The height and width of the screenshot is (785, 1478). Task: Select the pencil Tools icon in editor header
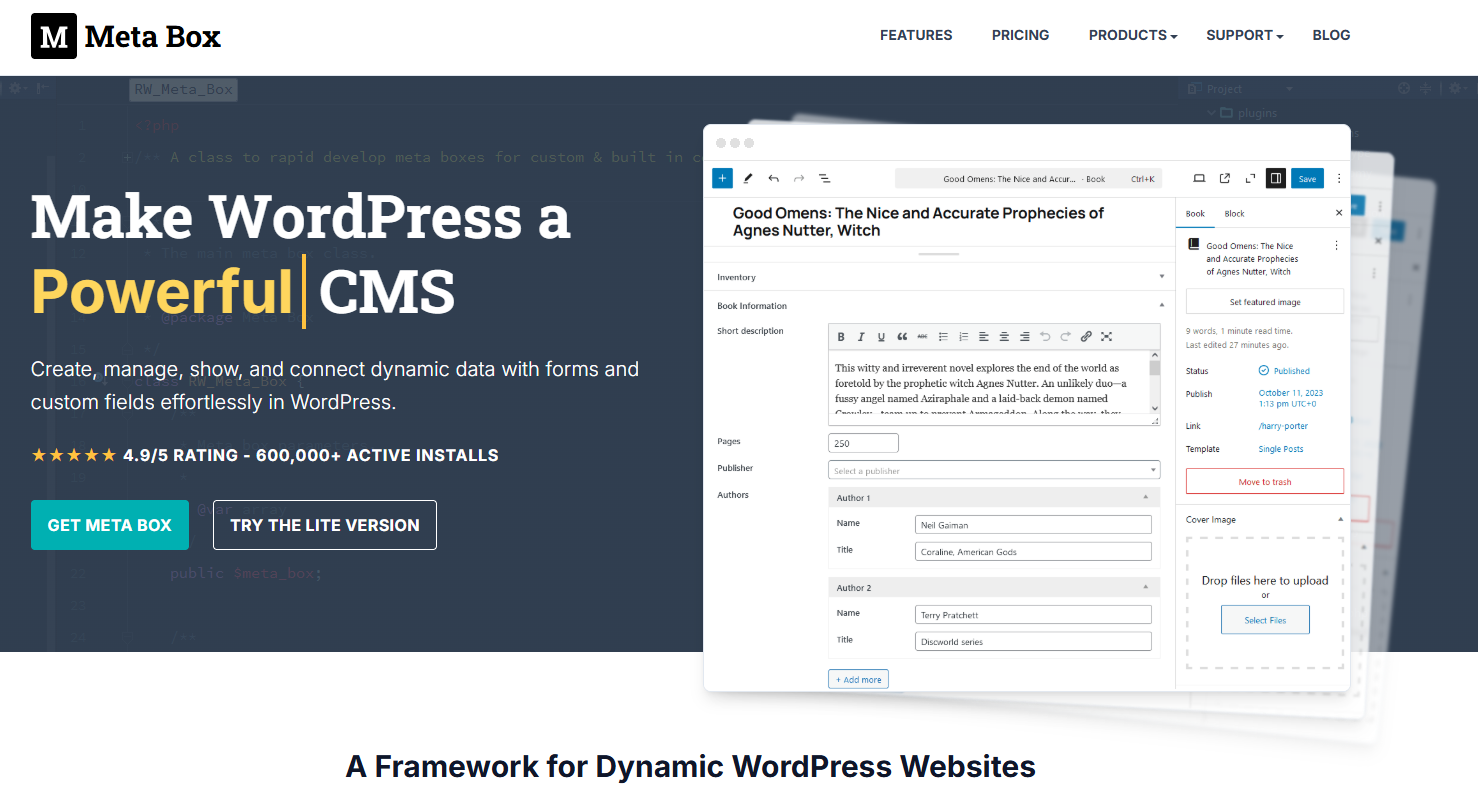(748, 178)
